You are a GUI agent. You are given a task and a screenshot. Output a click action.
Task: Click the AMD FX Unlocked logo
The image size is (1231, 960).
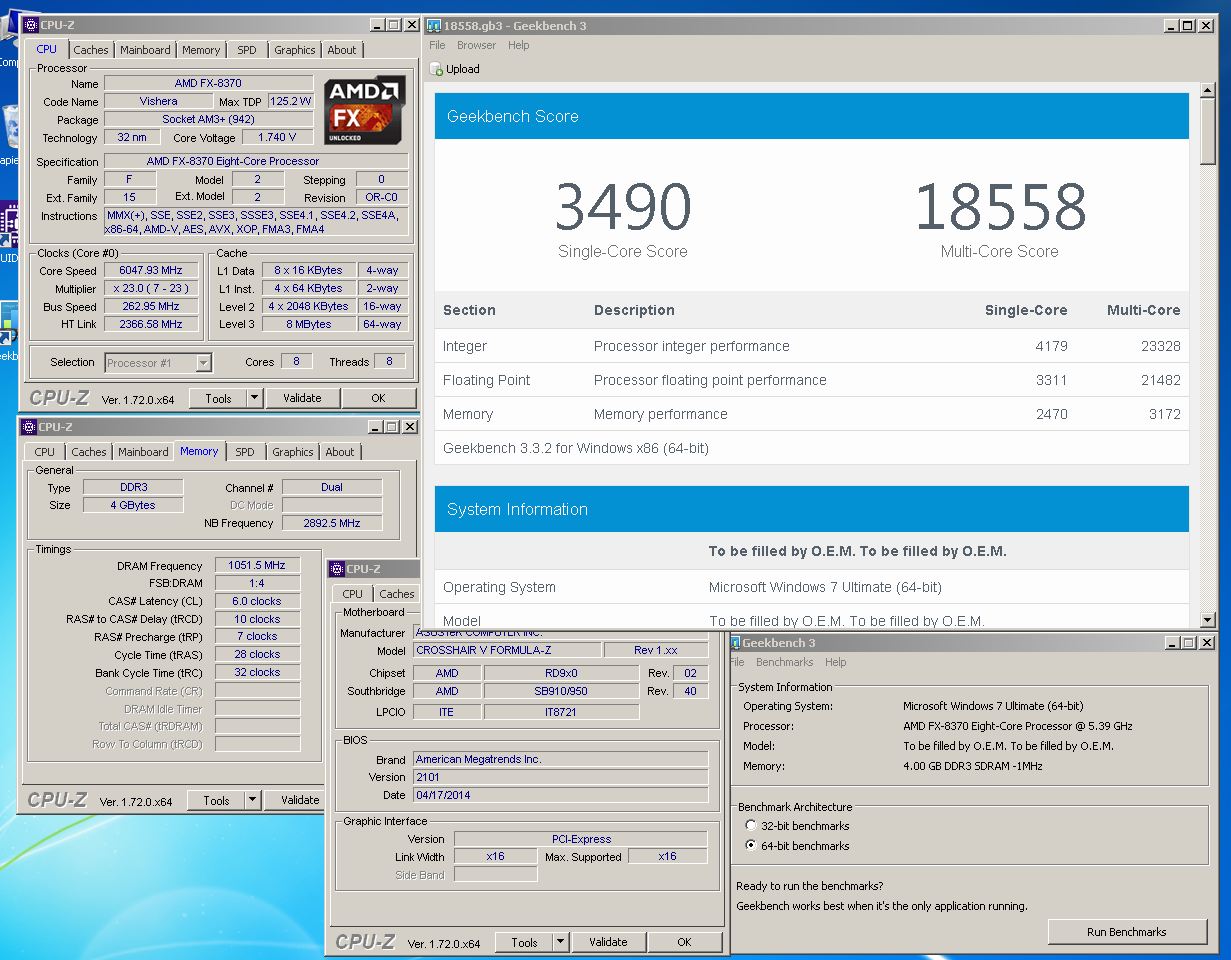coord(365,109)
